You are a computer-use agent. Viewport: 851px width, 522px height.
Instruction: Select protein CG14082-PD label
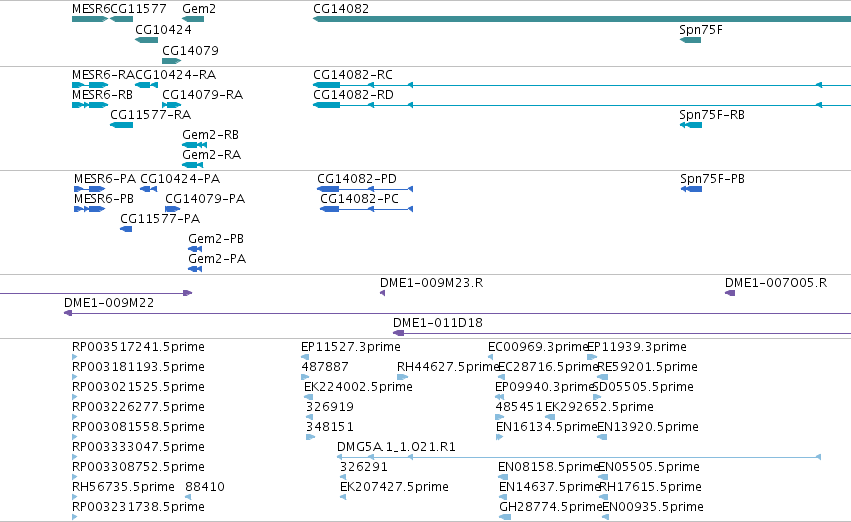coord(357,179)
